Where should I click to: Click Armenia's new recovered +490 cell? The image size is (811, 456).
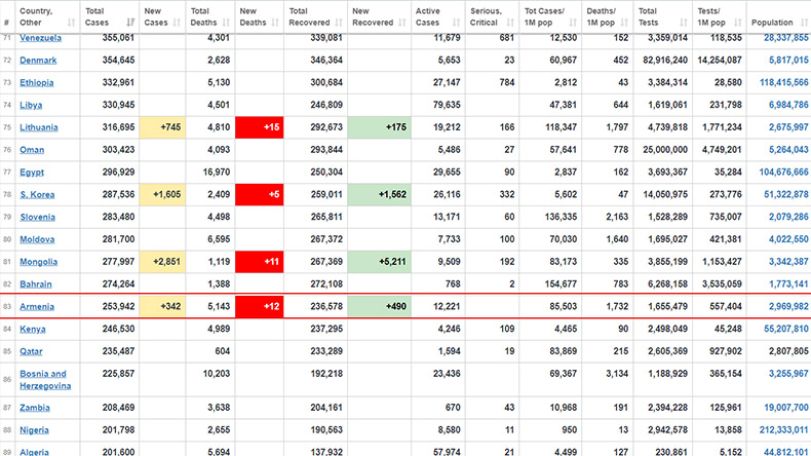click(x=380, y=307)
